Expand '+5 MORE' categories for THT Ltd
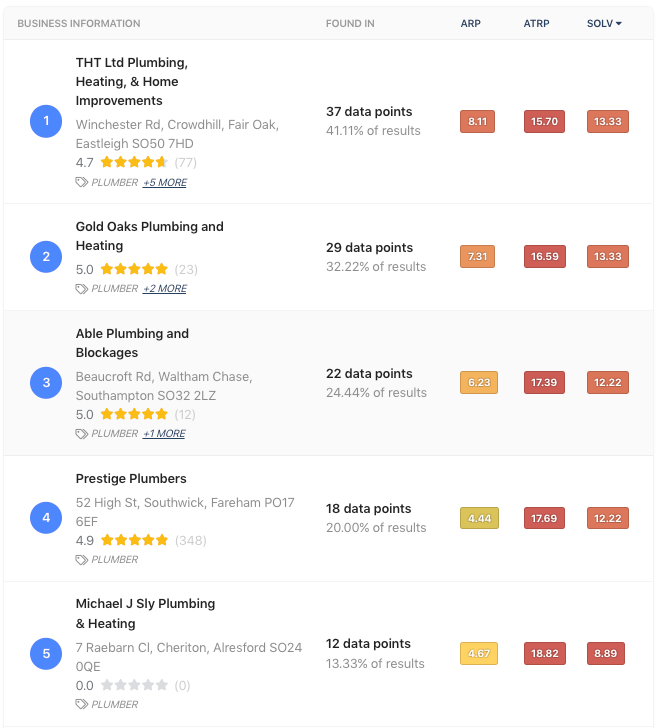 [x=164, y=183]
